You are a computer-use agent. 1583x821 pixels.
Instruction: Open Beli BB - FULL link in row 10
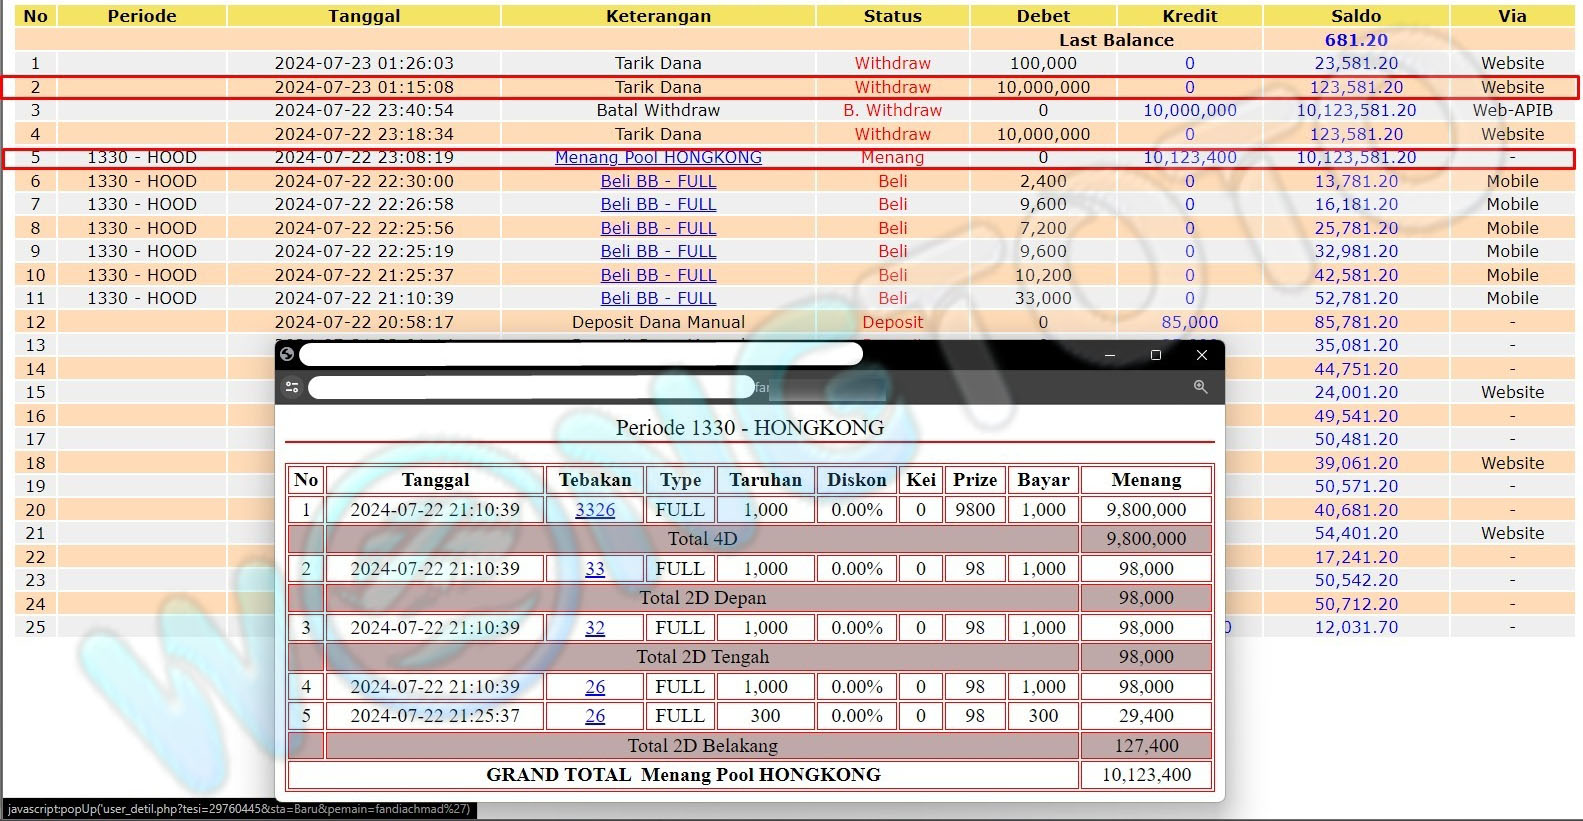[658, 275]
